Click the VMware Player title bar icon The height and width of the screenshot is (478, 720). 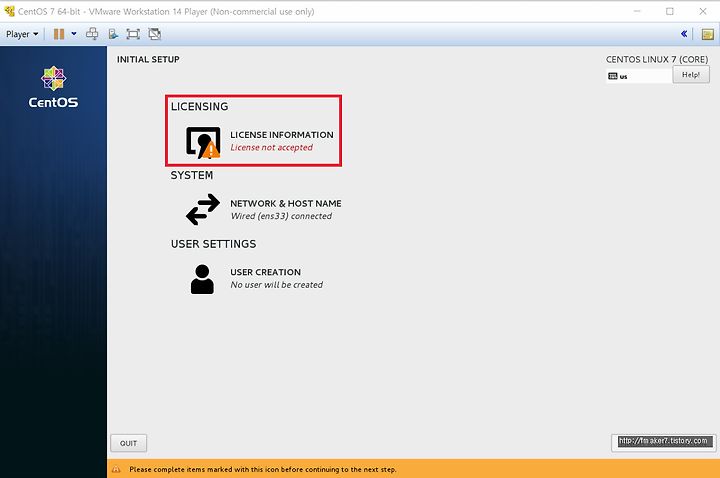coord(9,11)
